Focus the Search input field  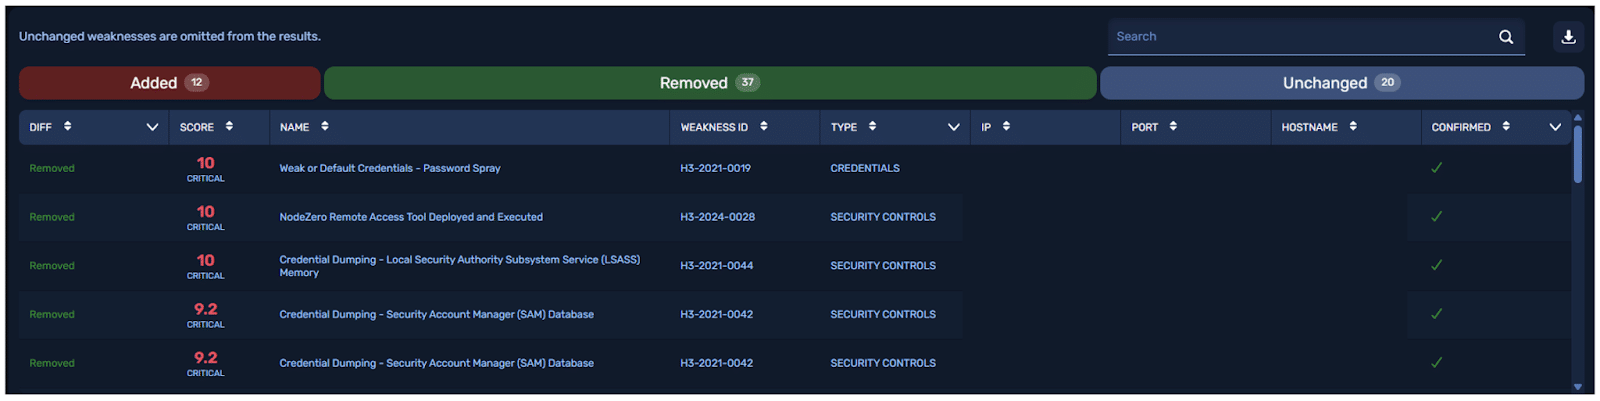pyautogui.click(x=1300, y=37)
